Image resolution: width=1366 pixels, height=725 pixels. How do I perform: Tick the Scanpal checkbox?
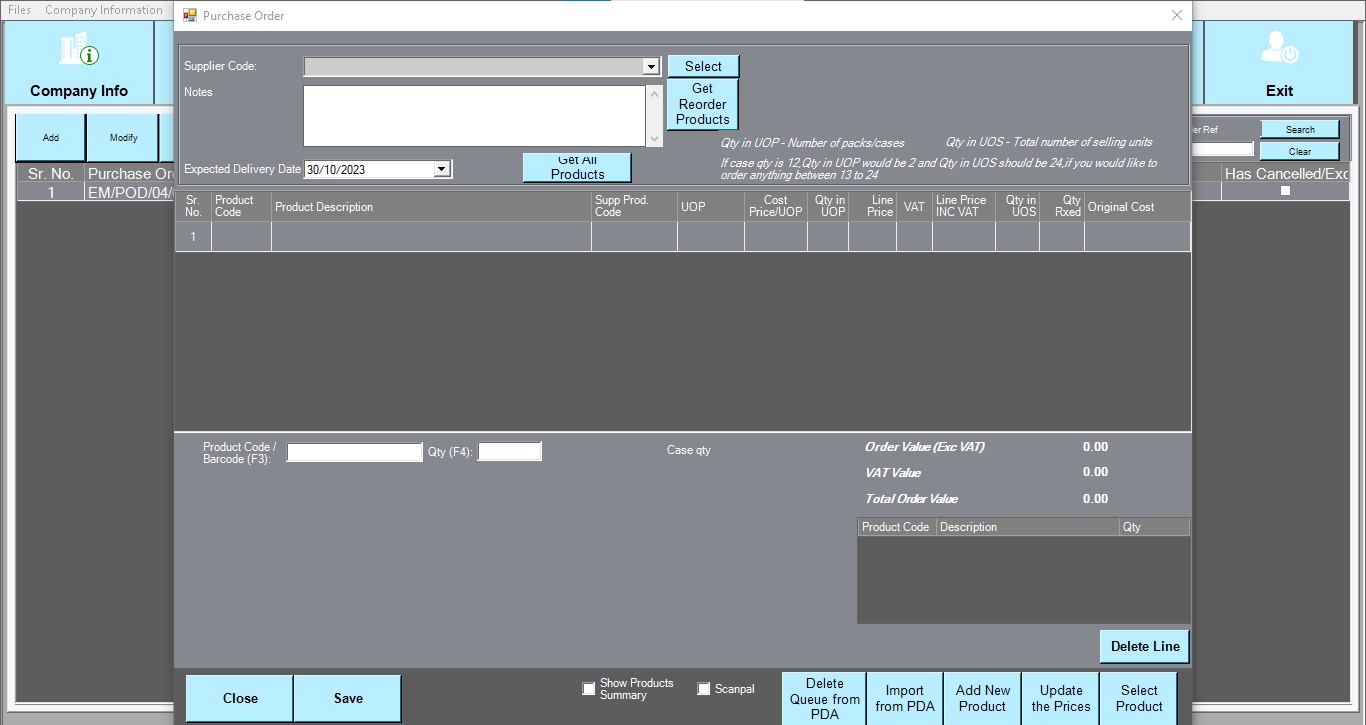704,689
